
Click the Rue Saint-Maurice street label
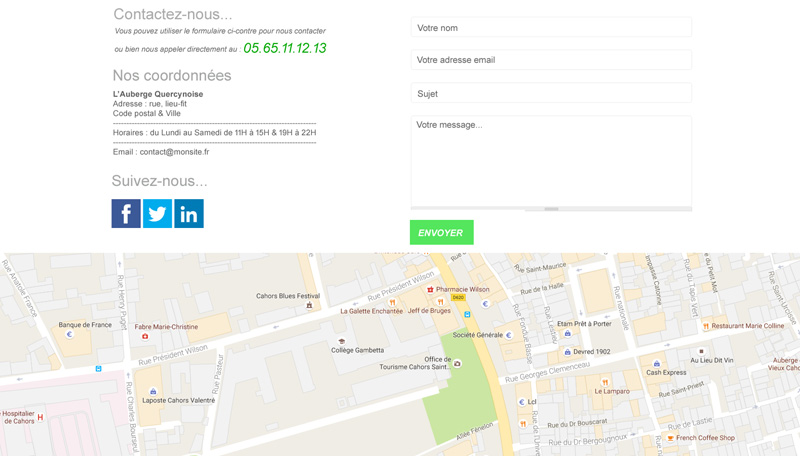click(x=540, y=268)
